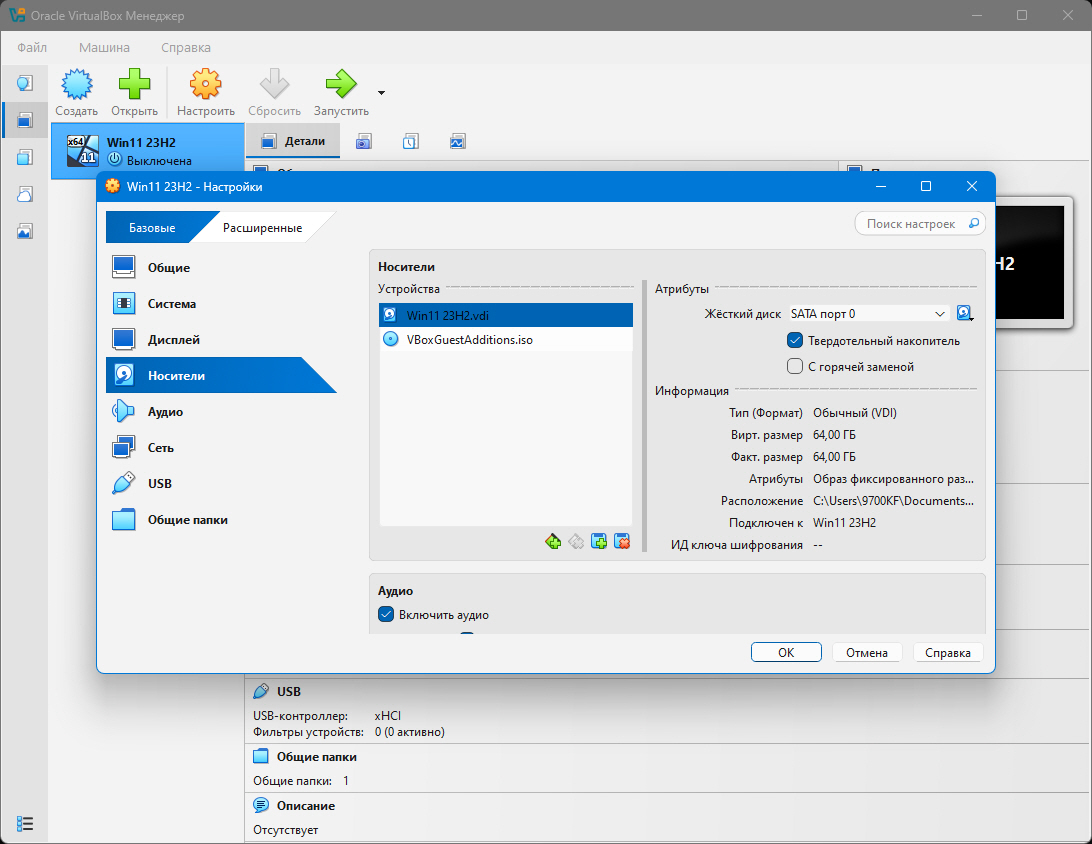Switch to the Базовые settings tab
The image size is (1092, 844).
point(152,228)
